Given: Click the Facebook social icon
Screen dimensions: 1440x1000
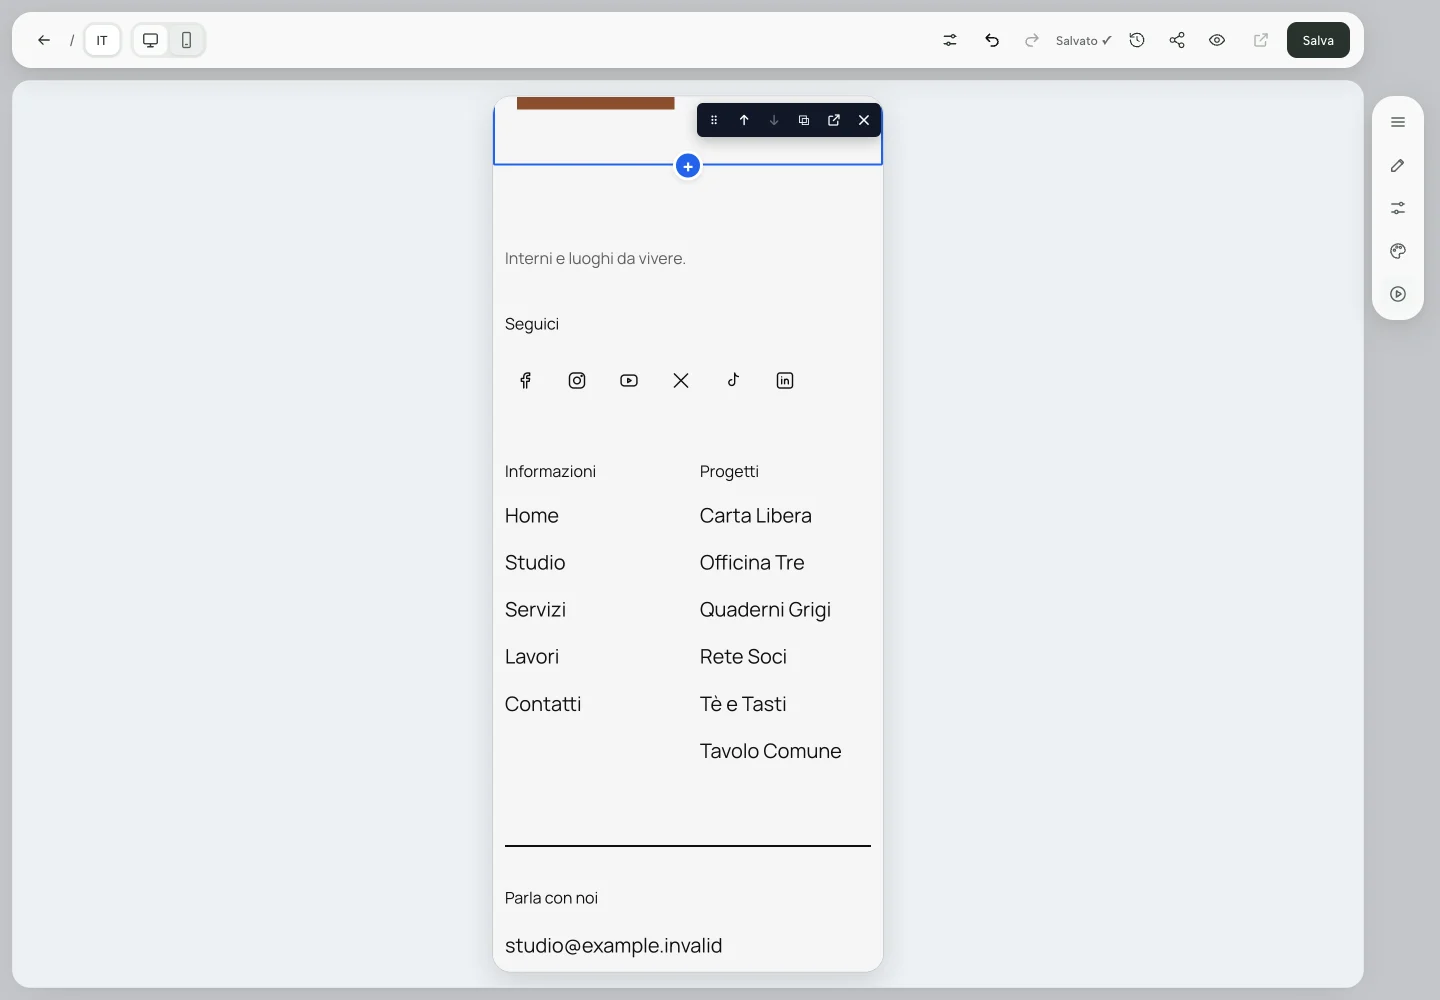Looking at the screenshot, I should click(x=525, y=380).
